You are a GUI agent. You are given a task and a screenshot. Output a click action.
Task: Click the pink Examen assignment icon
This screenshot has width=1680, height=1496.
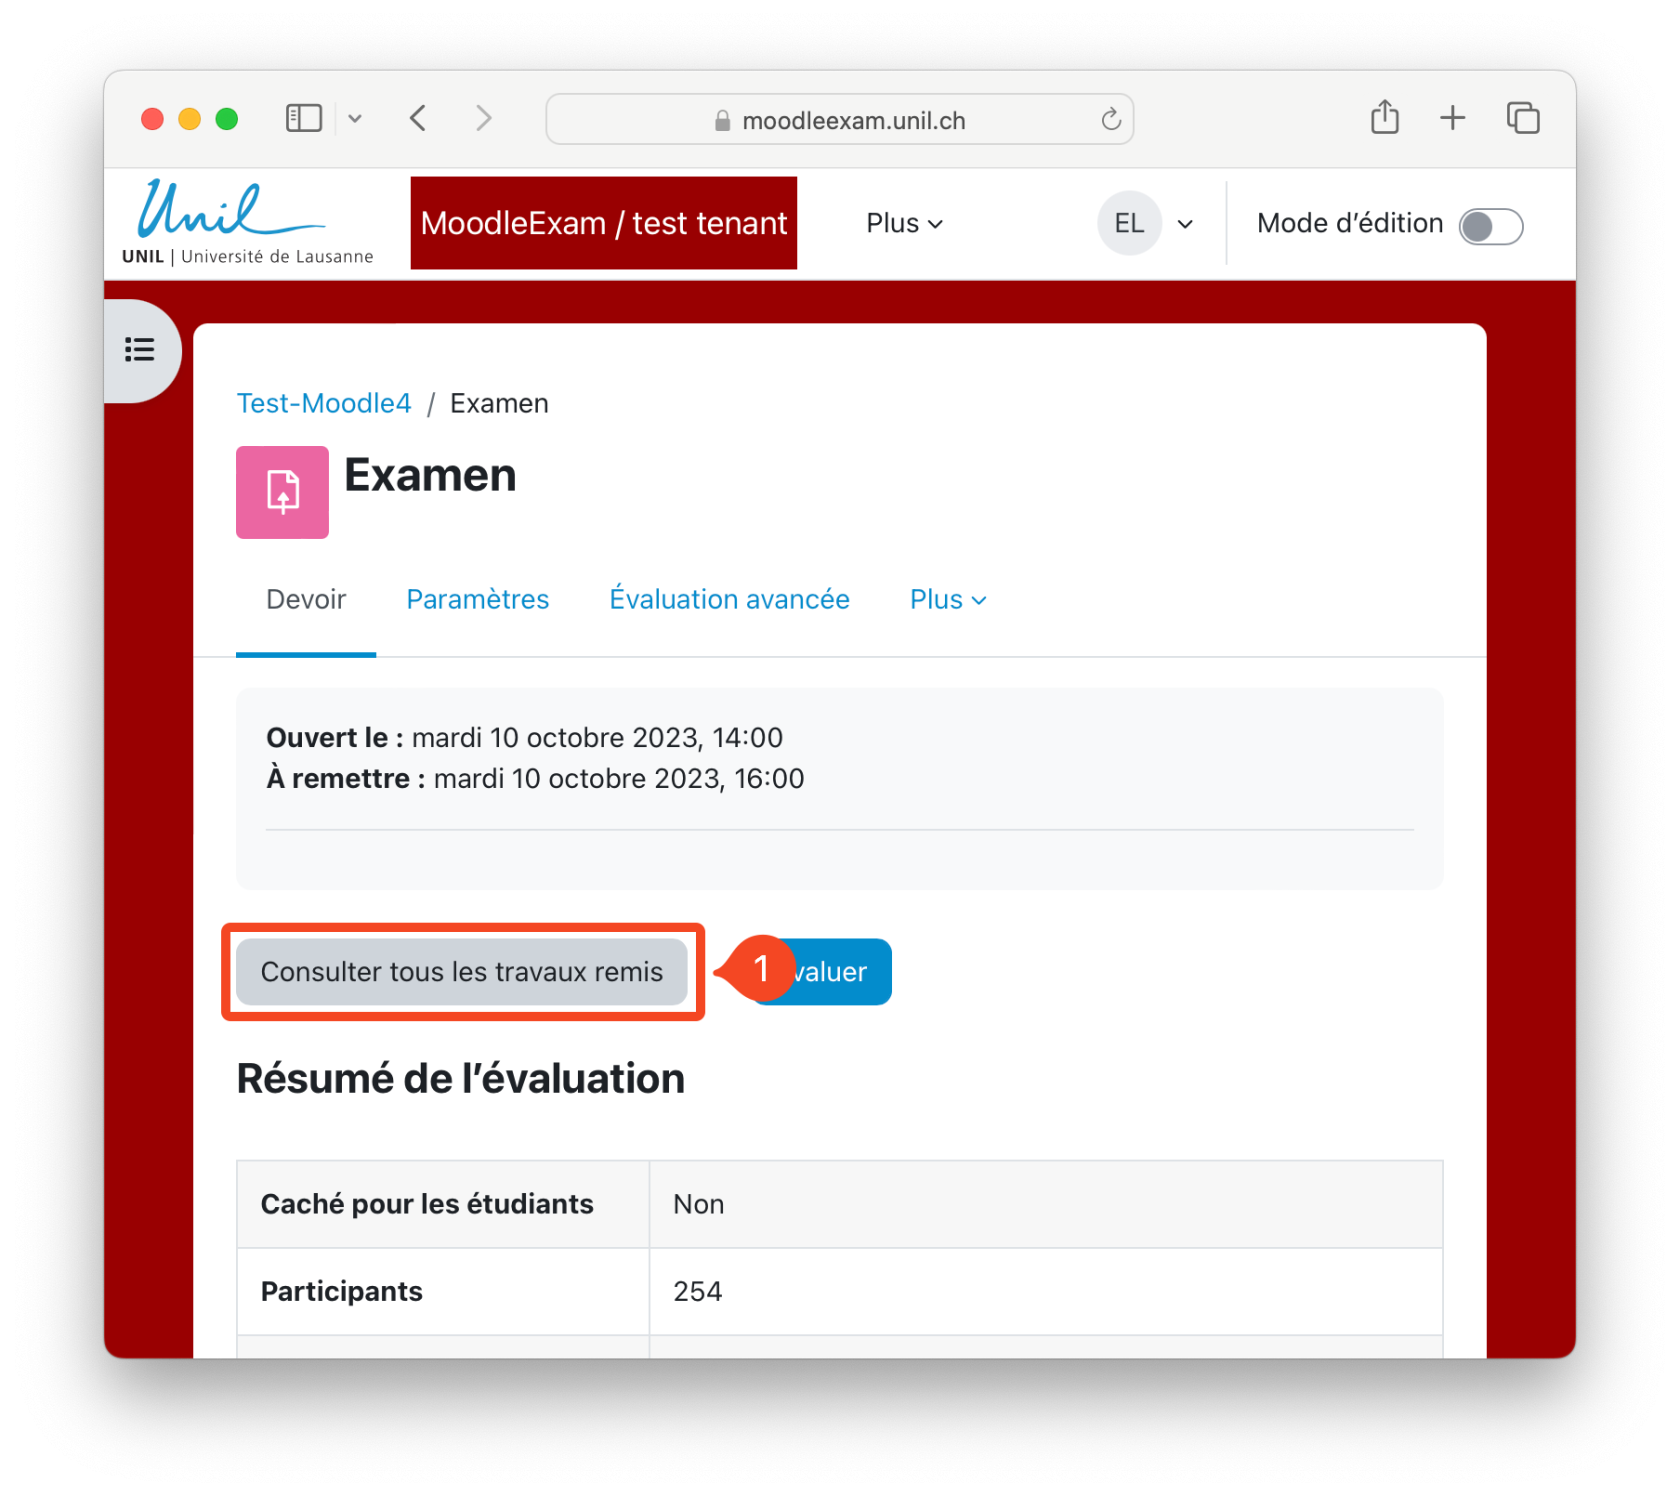pyautogui.click(x=282, y=492)
